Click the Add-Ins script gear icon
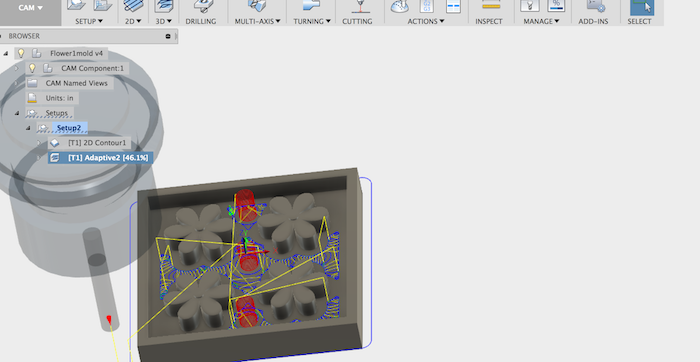The height and width of the screenshot is (362, 700). 596,5
